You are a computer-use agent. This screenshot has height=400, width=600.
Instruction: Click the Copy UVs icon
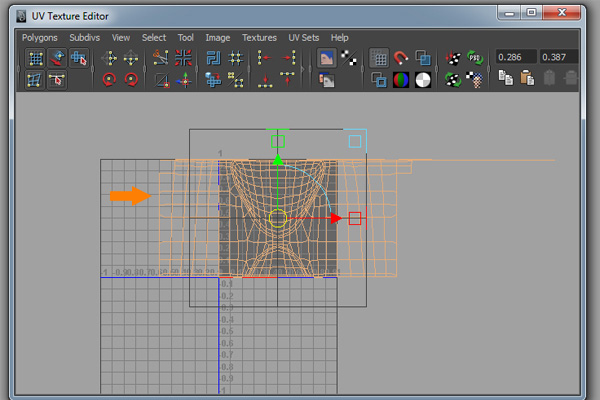(506, 80)
